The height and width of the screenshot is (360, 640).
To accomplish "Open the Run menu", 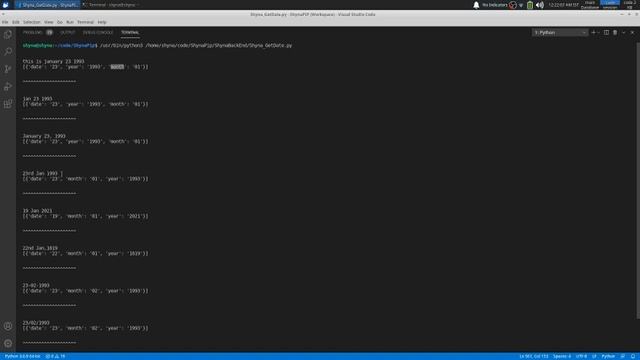I will (x=70, y=22).
